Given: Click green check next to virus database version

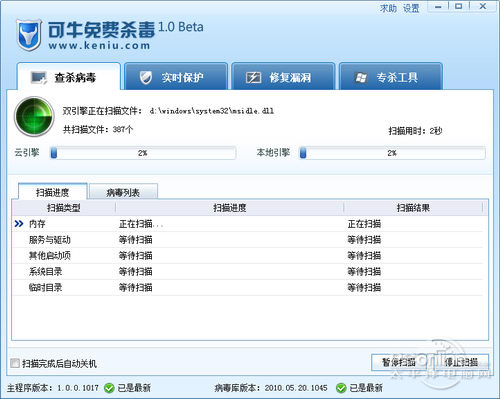Looking at the screenshot, I should click(x=341, y=388).
